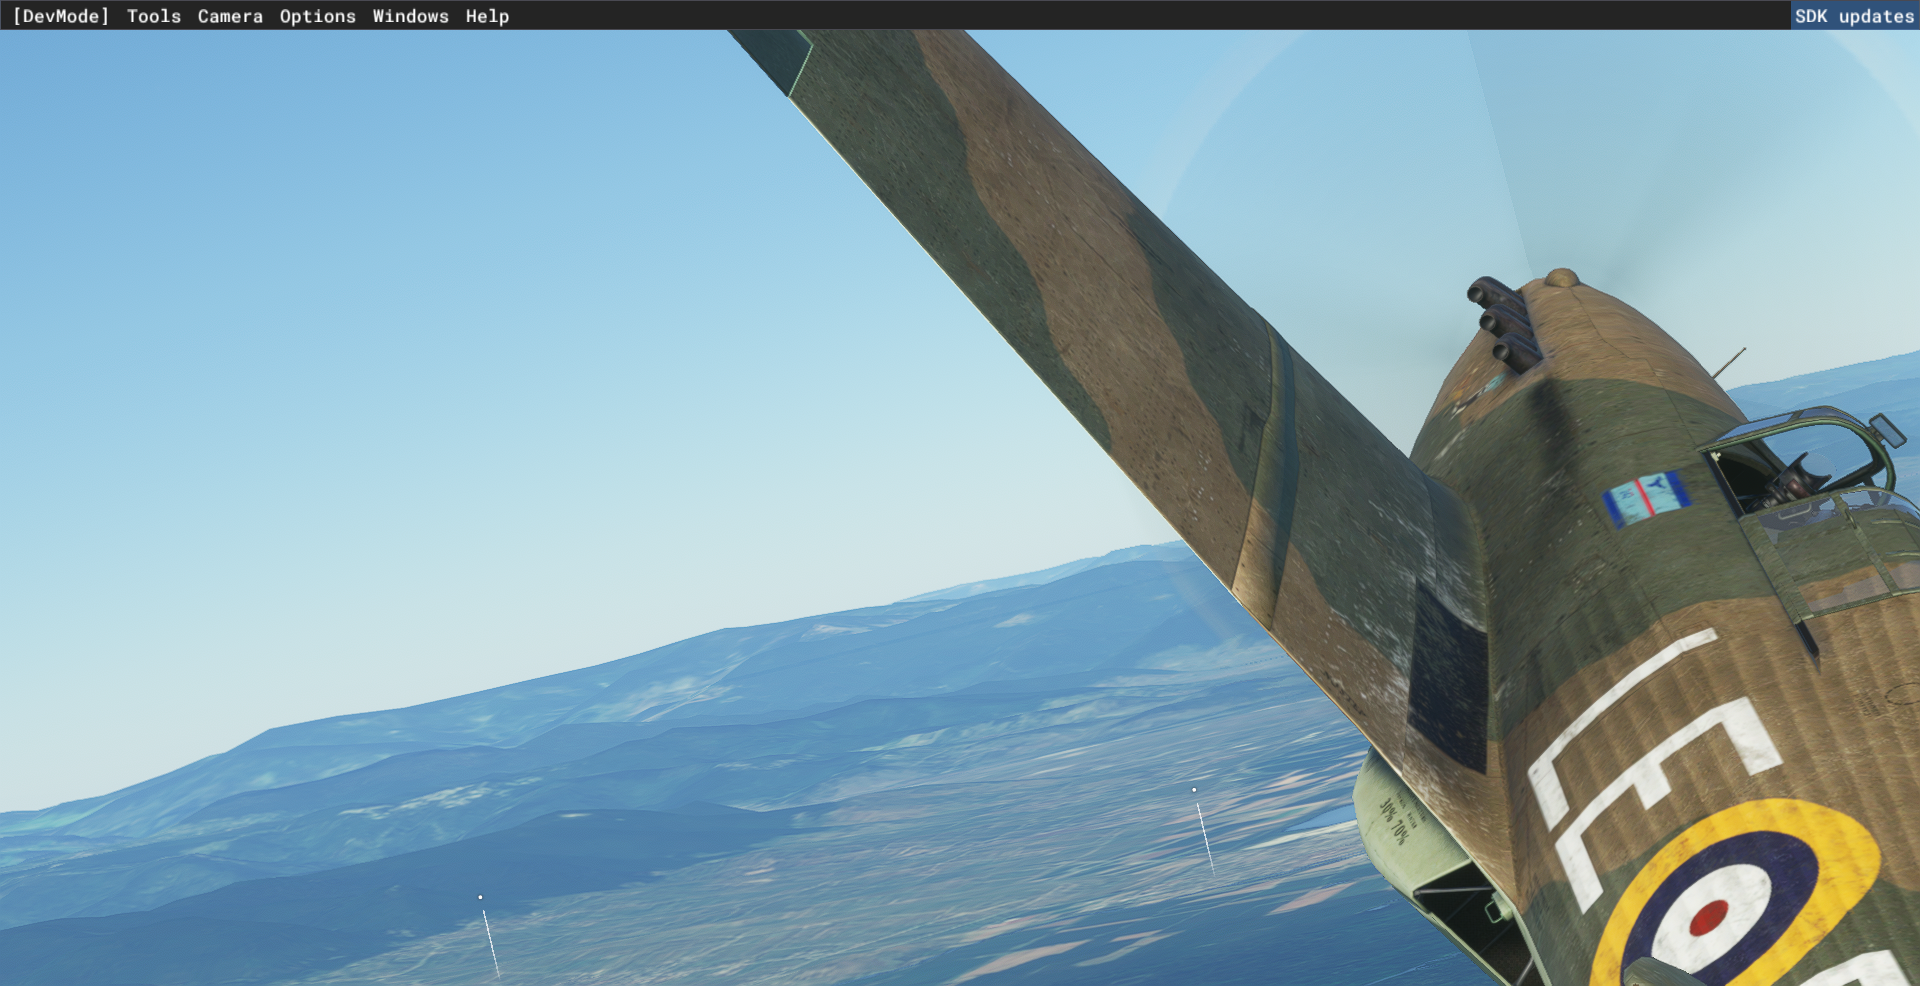Open the Tools menu
This screenshot has width=1920, height=986.
click(x=154, y=16)
